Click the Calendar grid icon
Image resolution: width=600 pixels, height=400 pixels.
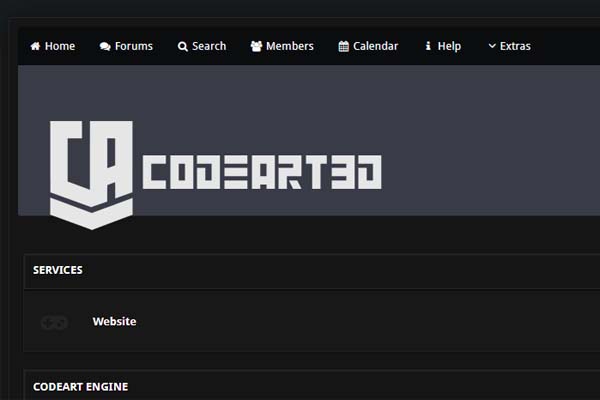pyautogui.click(x=344, y=46)
